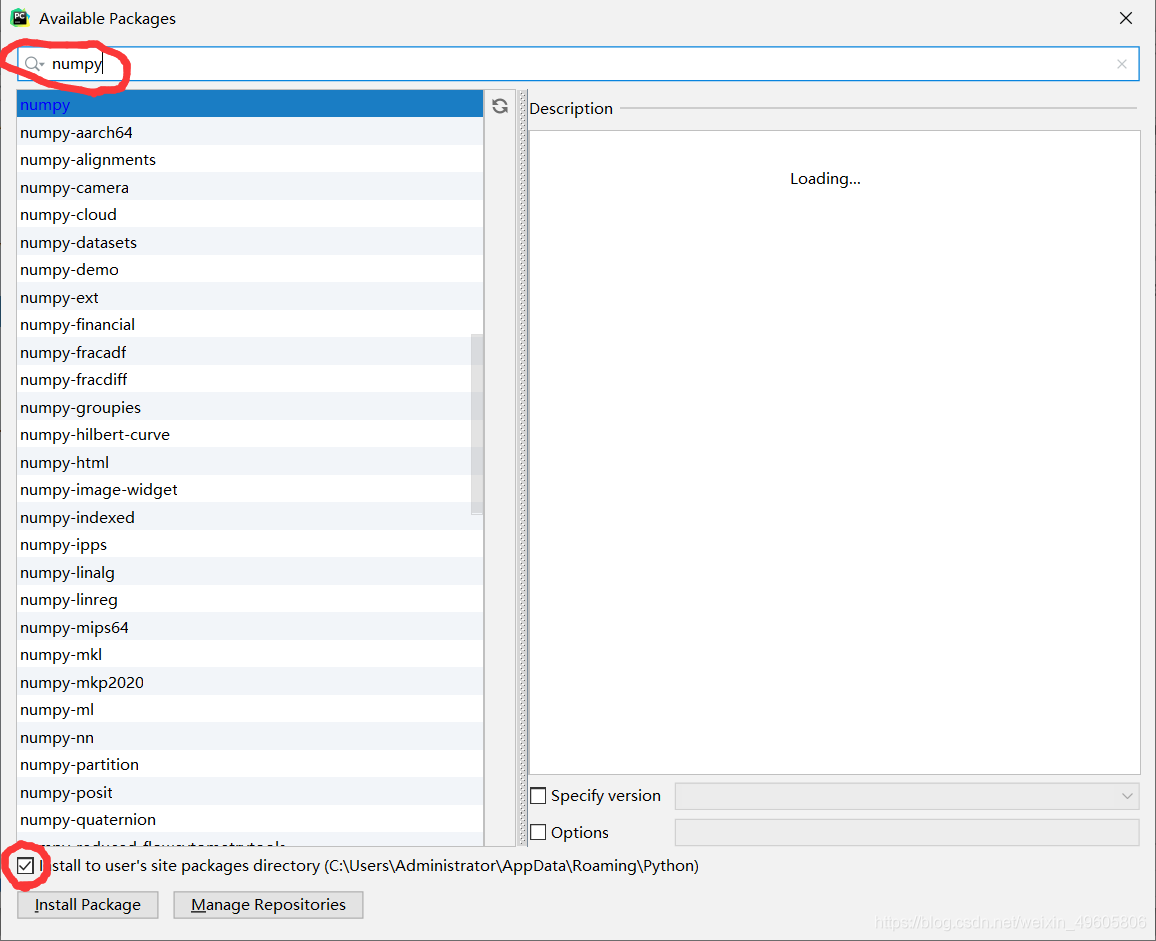The height and width of the screenshot is (941, 1156).
Task: Select numpy-aarch64 in the list
Action: click(250, 133)
